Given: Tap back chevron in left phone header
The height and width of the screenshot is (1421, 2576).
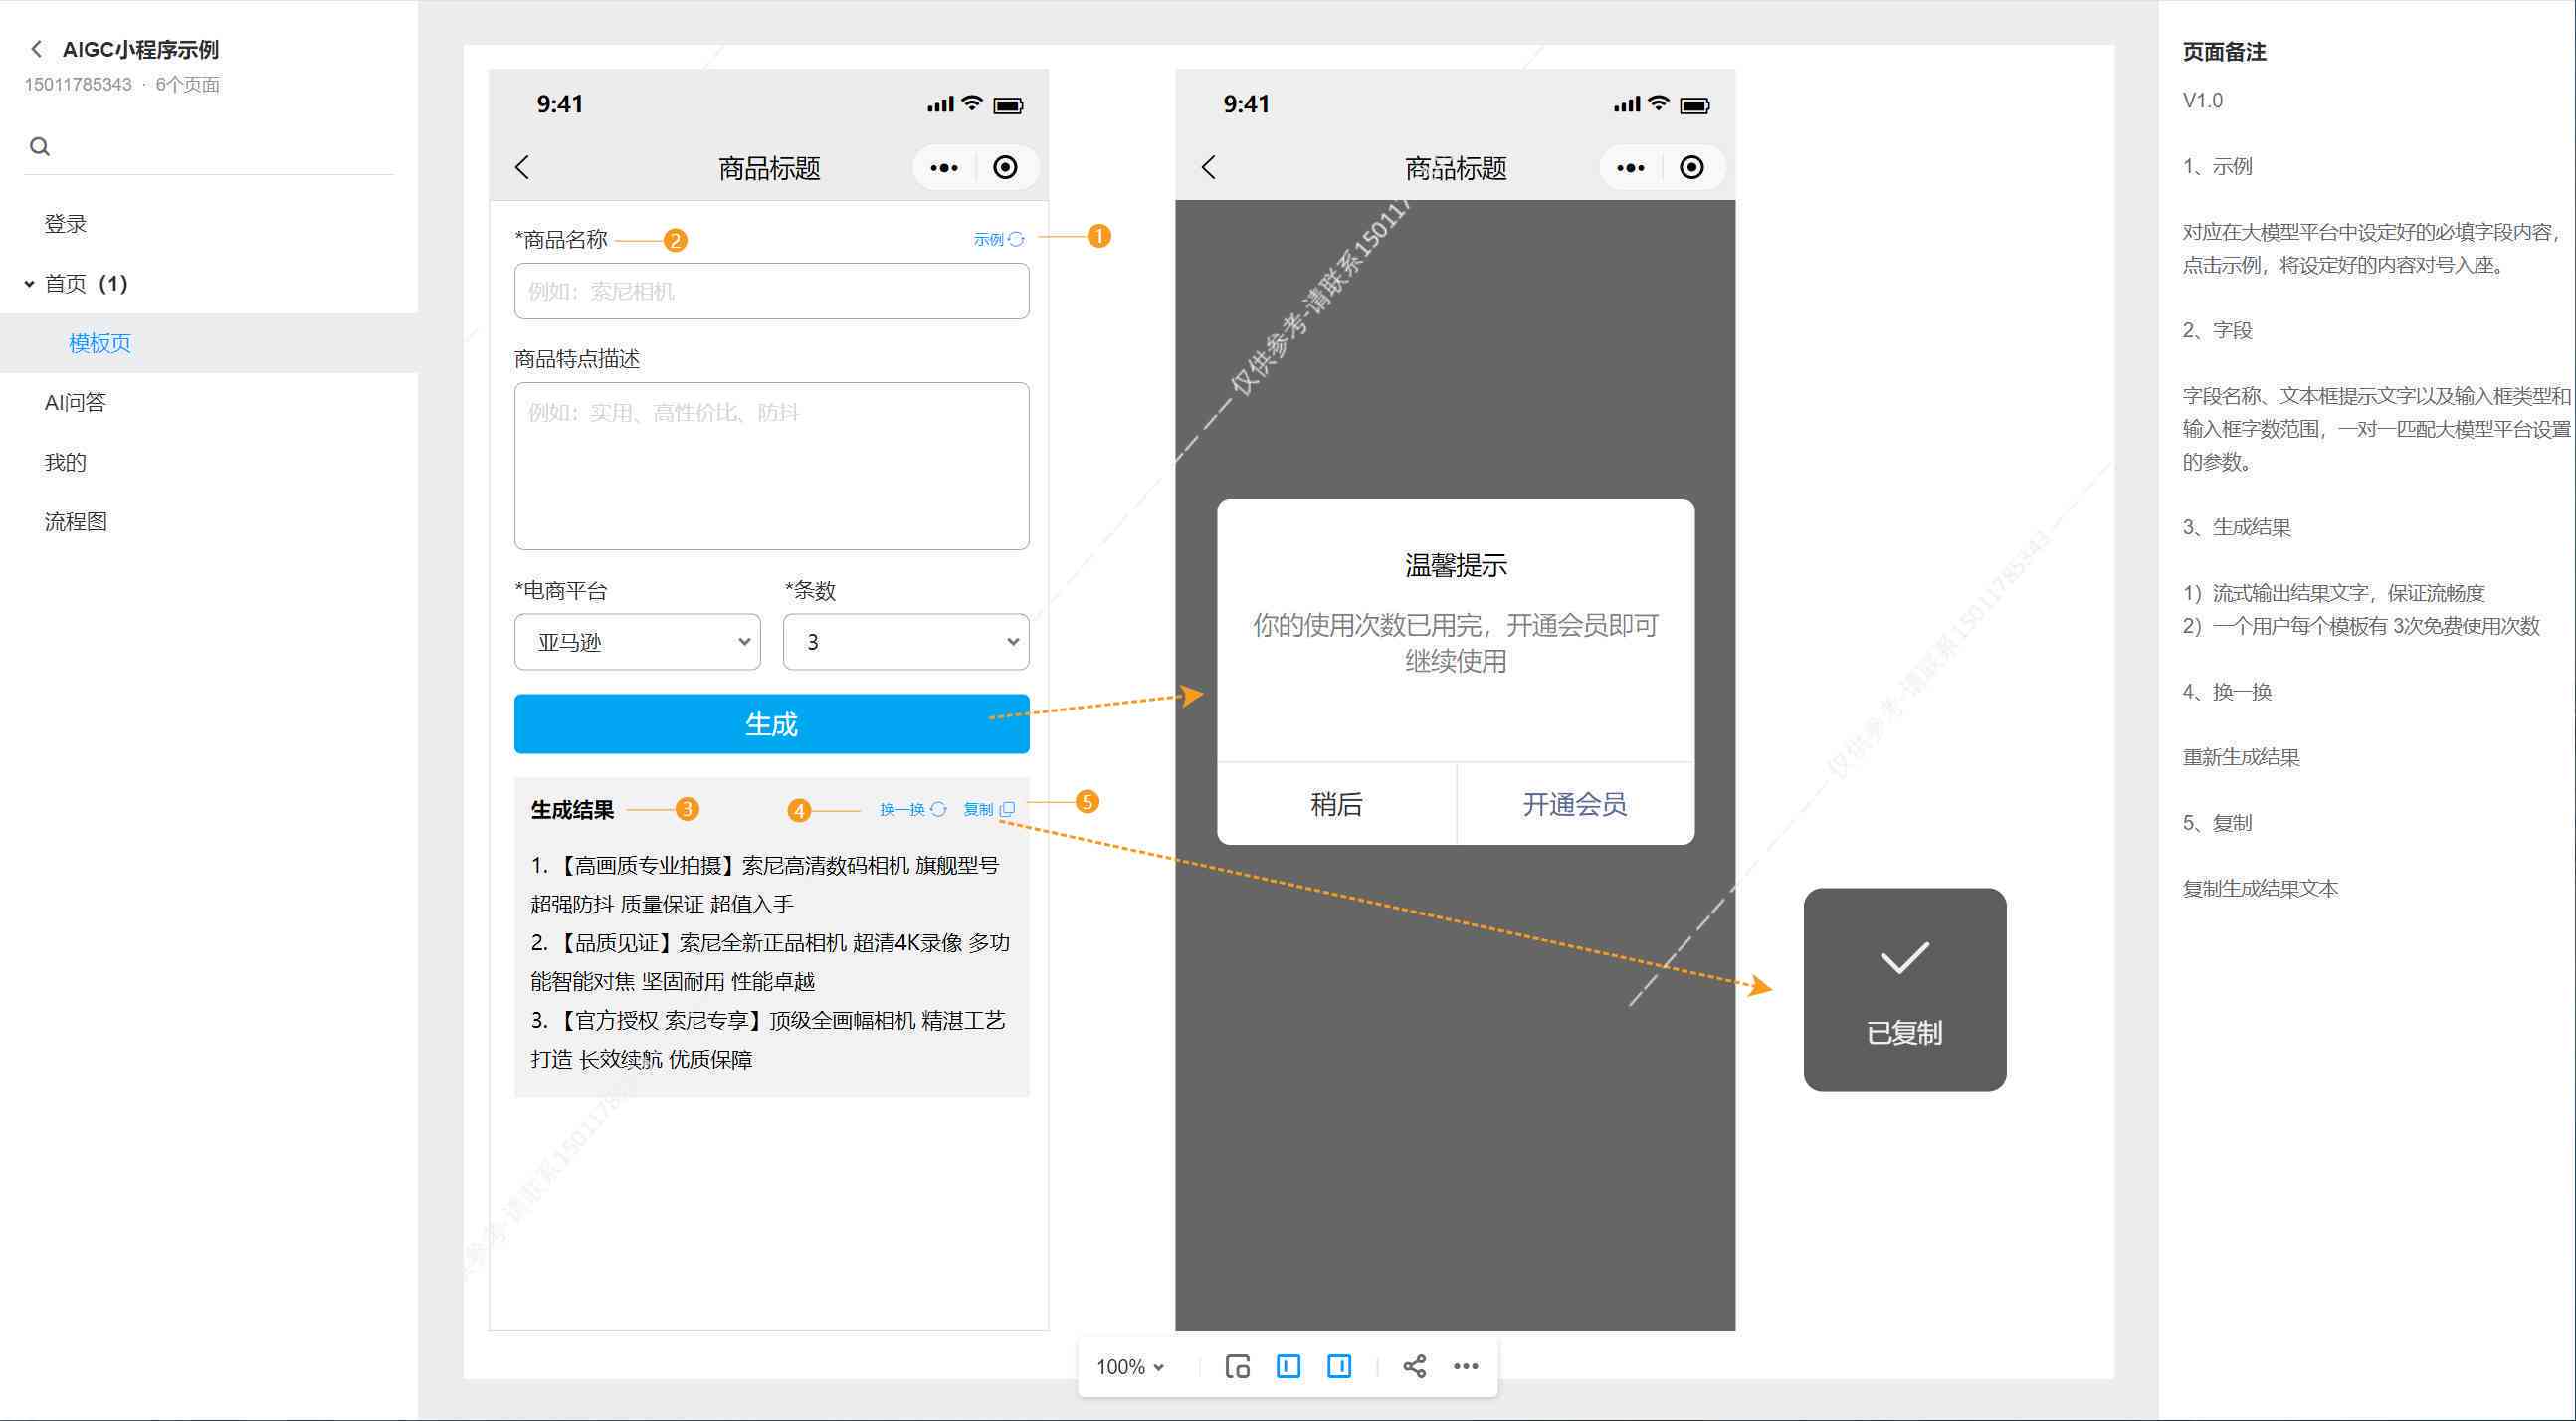Looking at the screenshot, I should click(522, 167).
